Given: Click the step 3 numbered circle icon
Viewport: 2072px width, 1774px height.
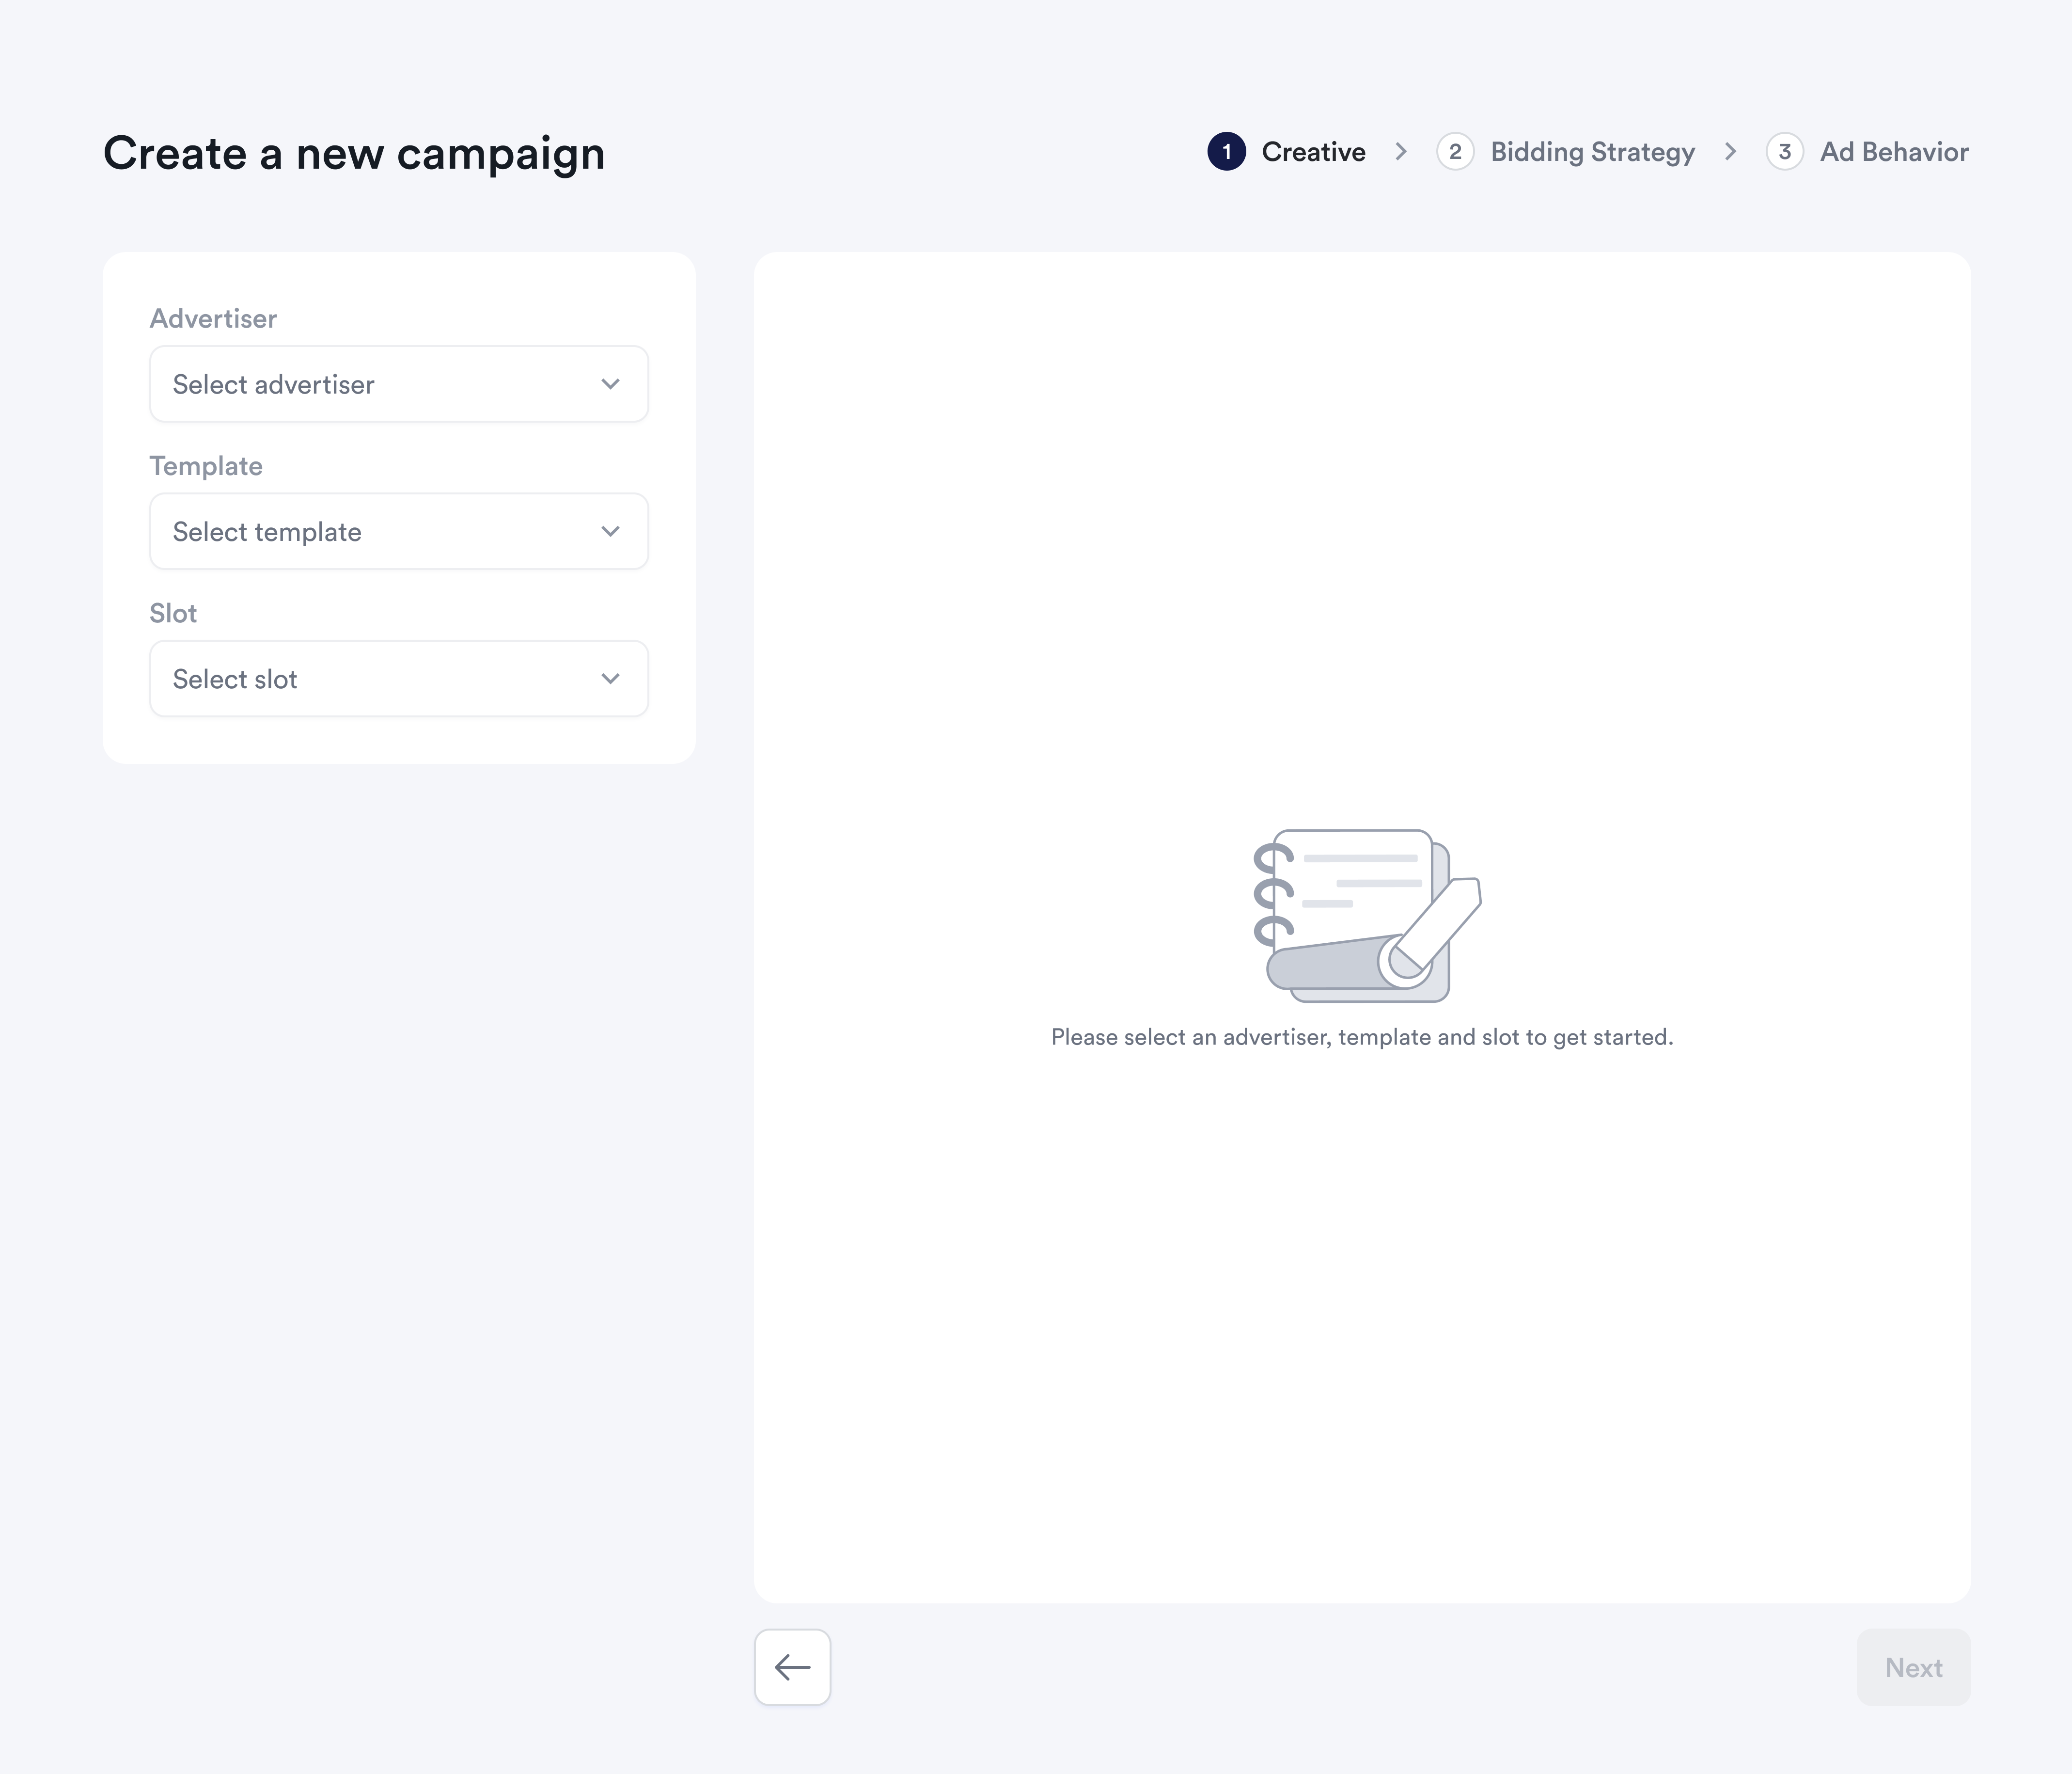Looking at the screenshot, I should click(x=1786, y=151).
